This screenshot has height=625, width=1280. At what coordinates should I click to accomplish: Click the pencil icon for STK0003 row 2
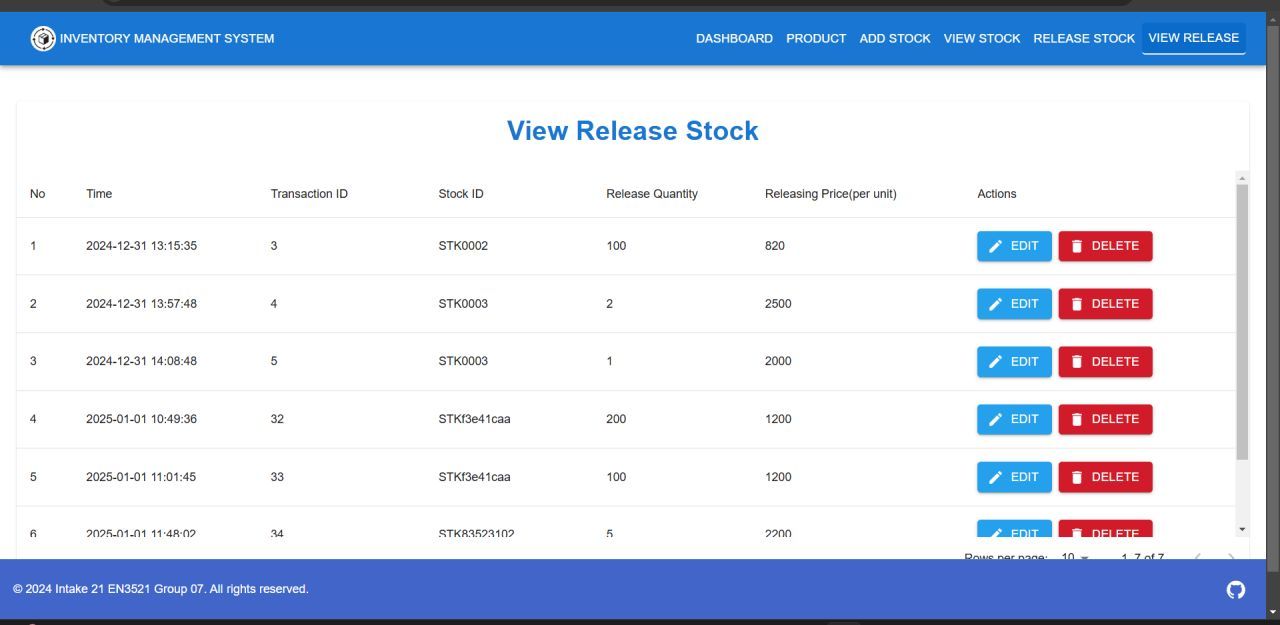(x=995, y=303)
